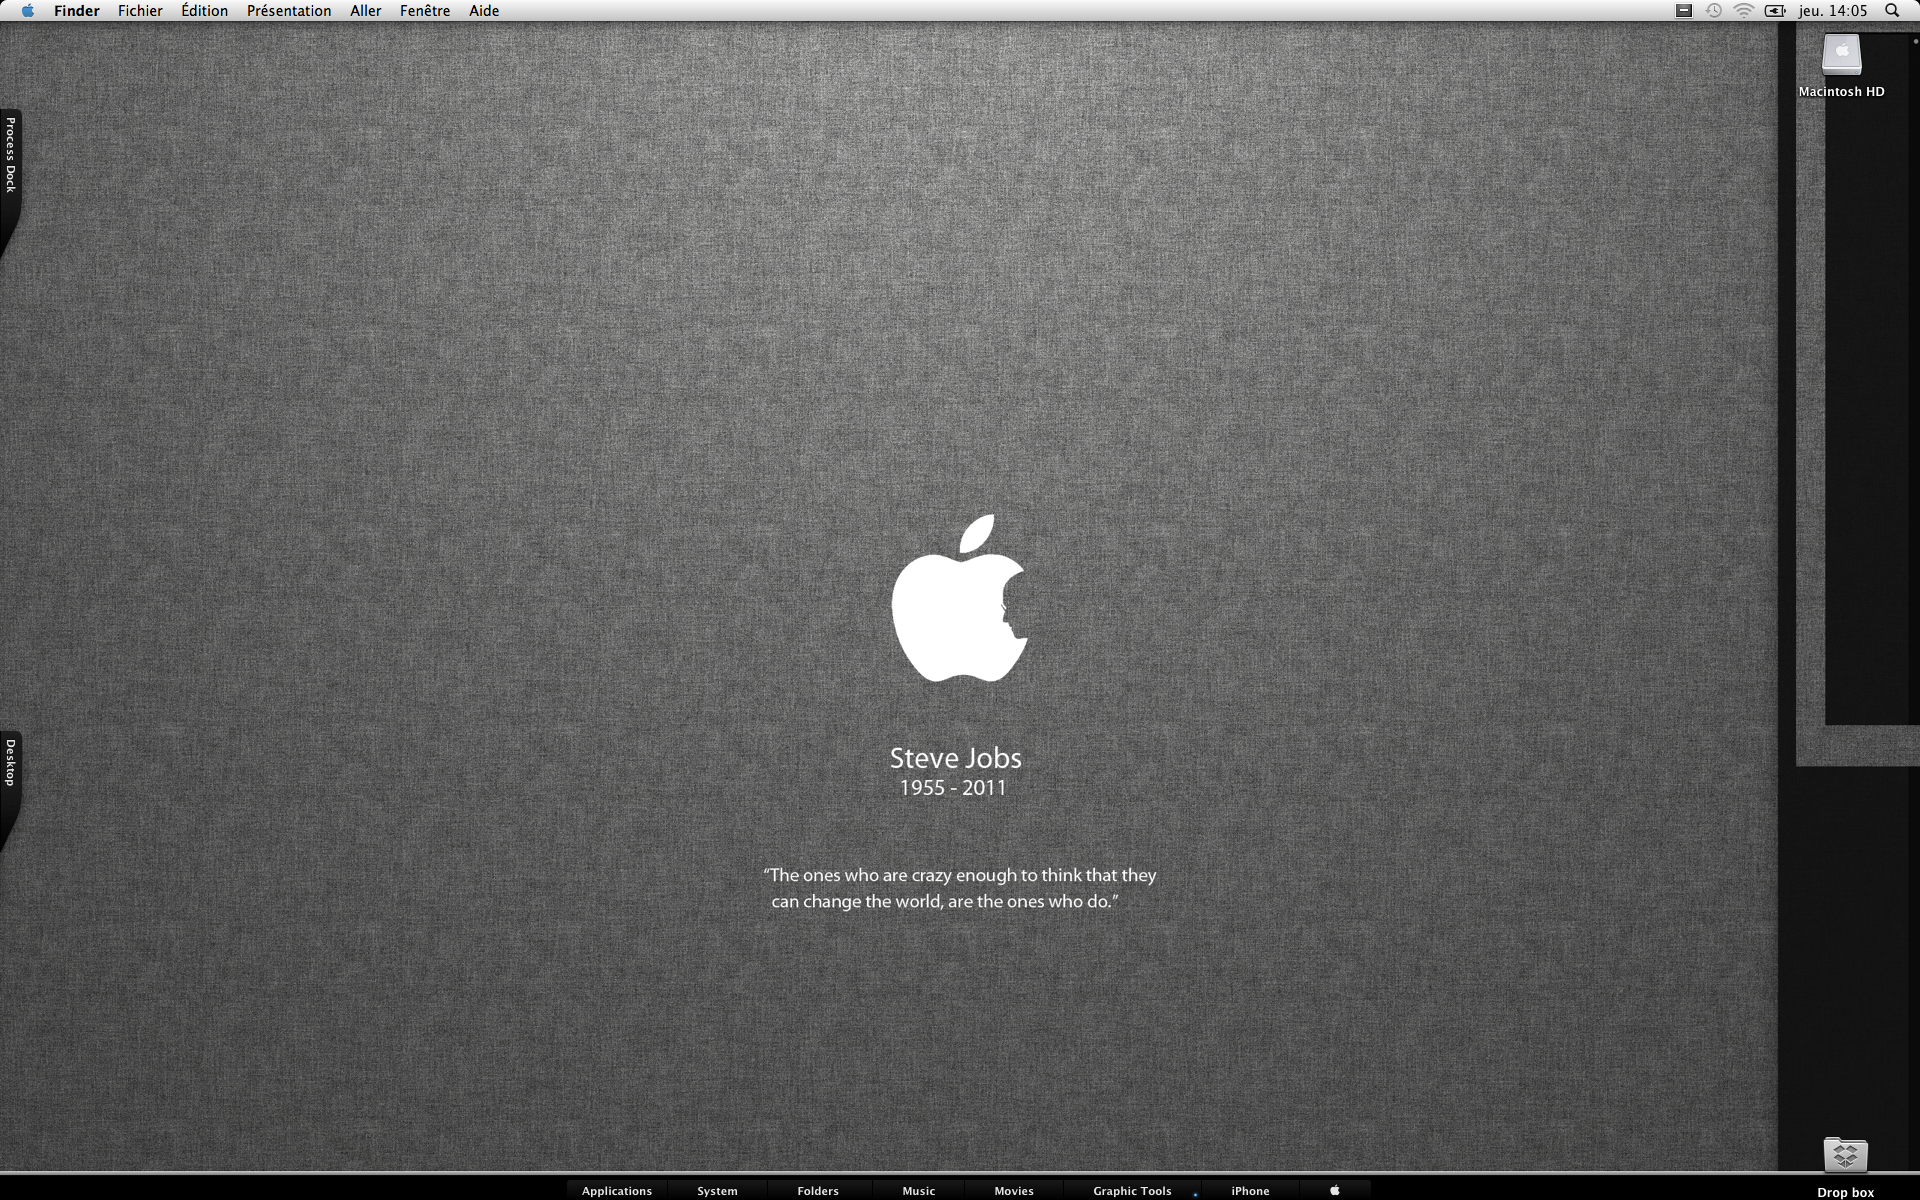Viewport: 1920px width, 1200px height.
Task: Open the Fenêtre menu
Action: tap(425, 11)
